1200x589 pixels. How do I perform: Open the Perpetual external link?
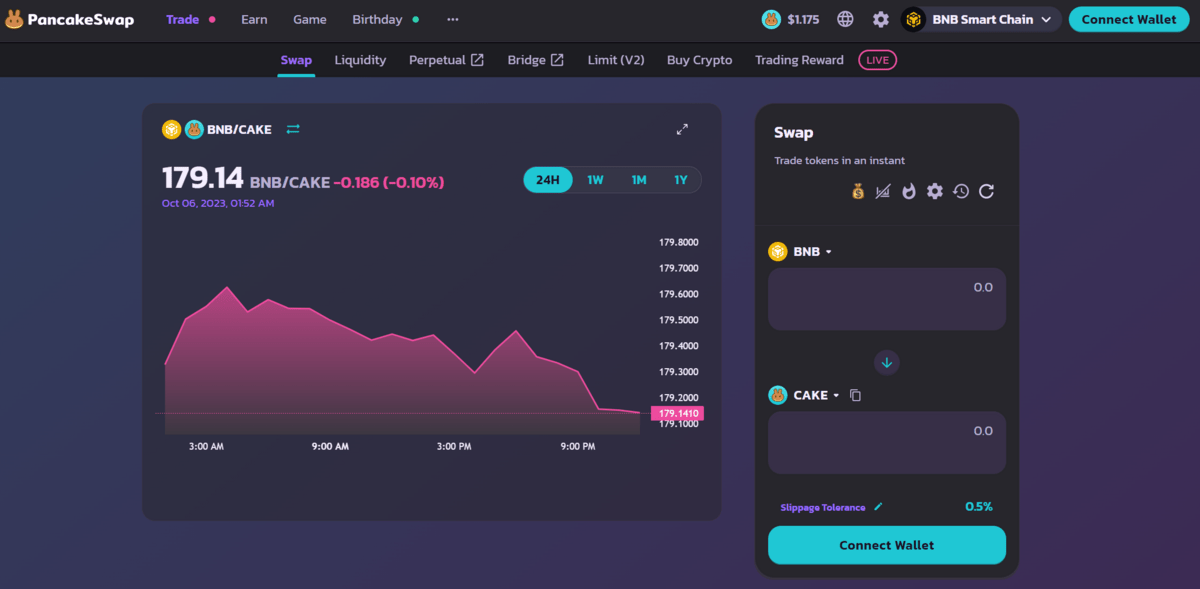[446, 60]
